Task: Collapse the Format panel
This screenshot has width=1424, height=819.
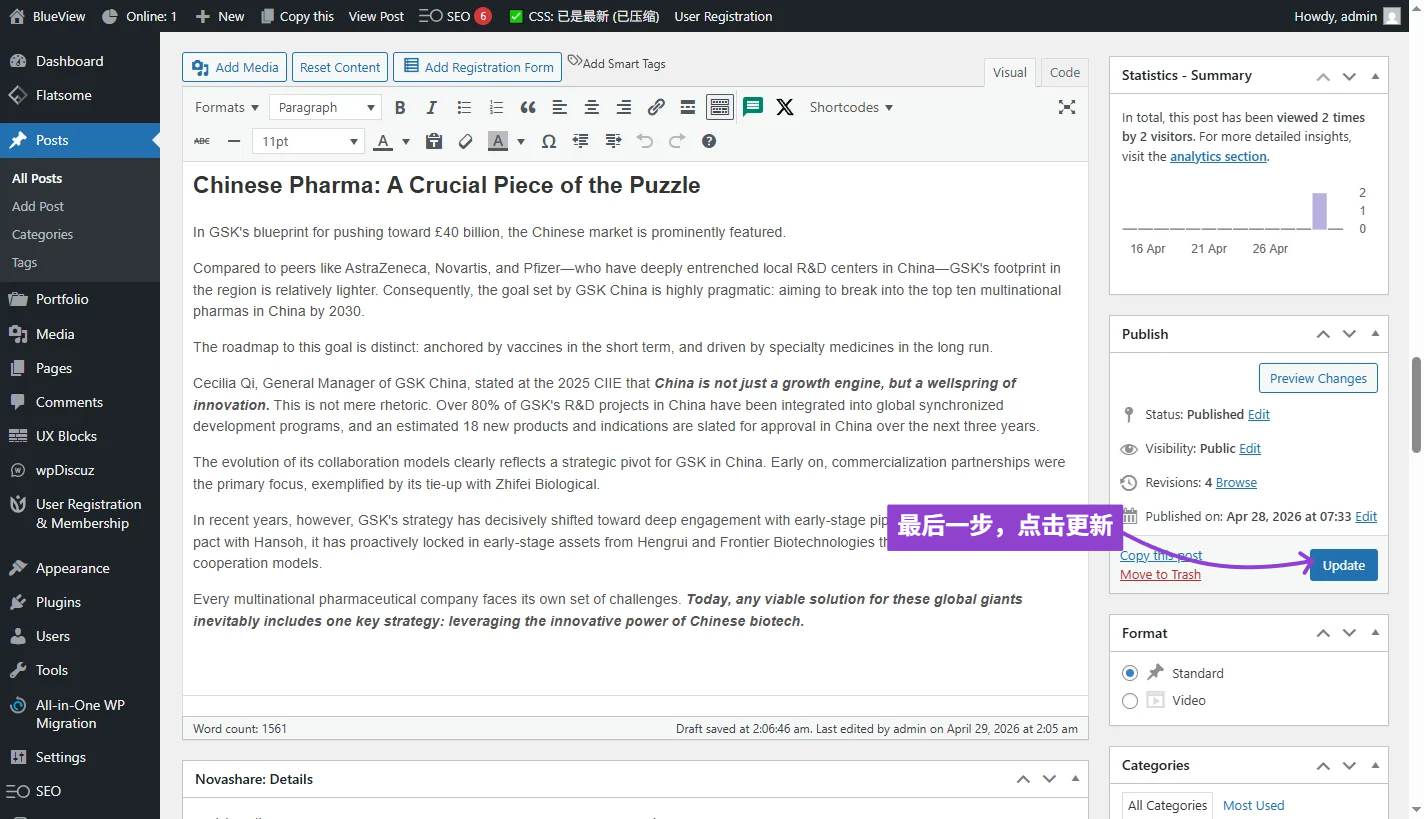Action: 1375,633
